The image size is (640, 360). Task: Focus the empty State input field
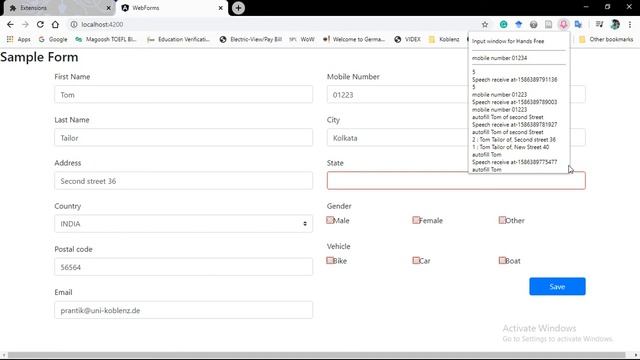click(456, 181)
